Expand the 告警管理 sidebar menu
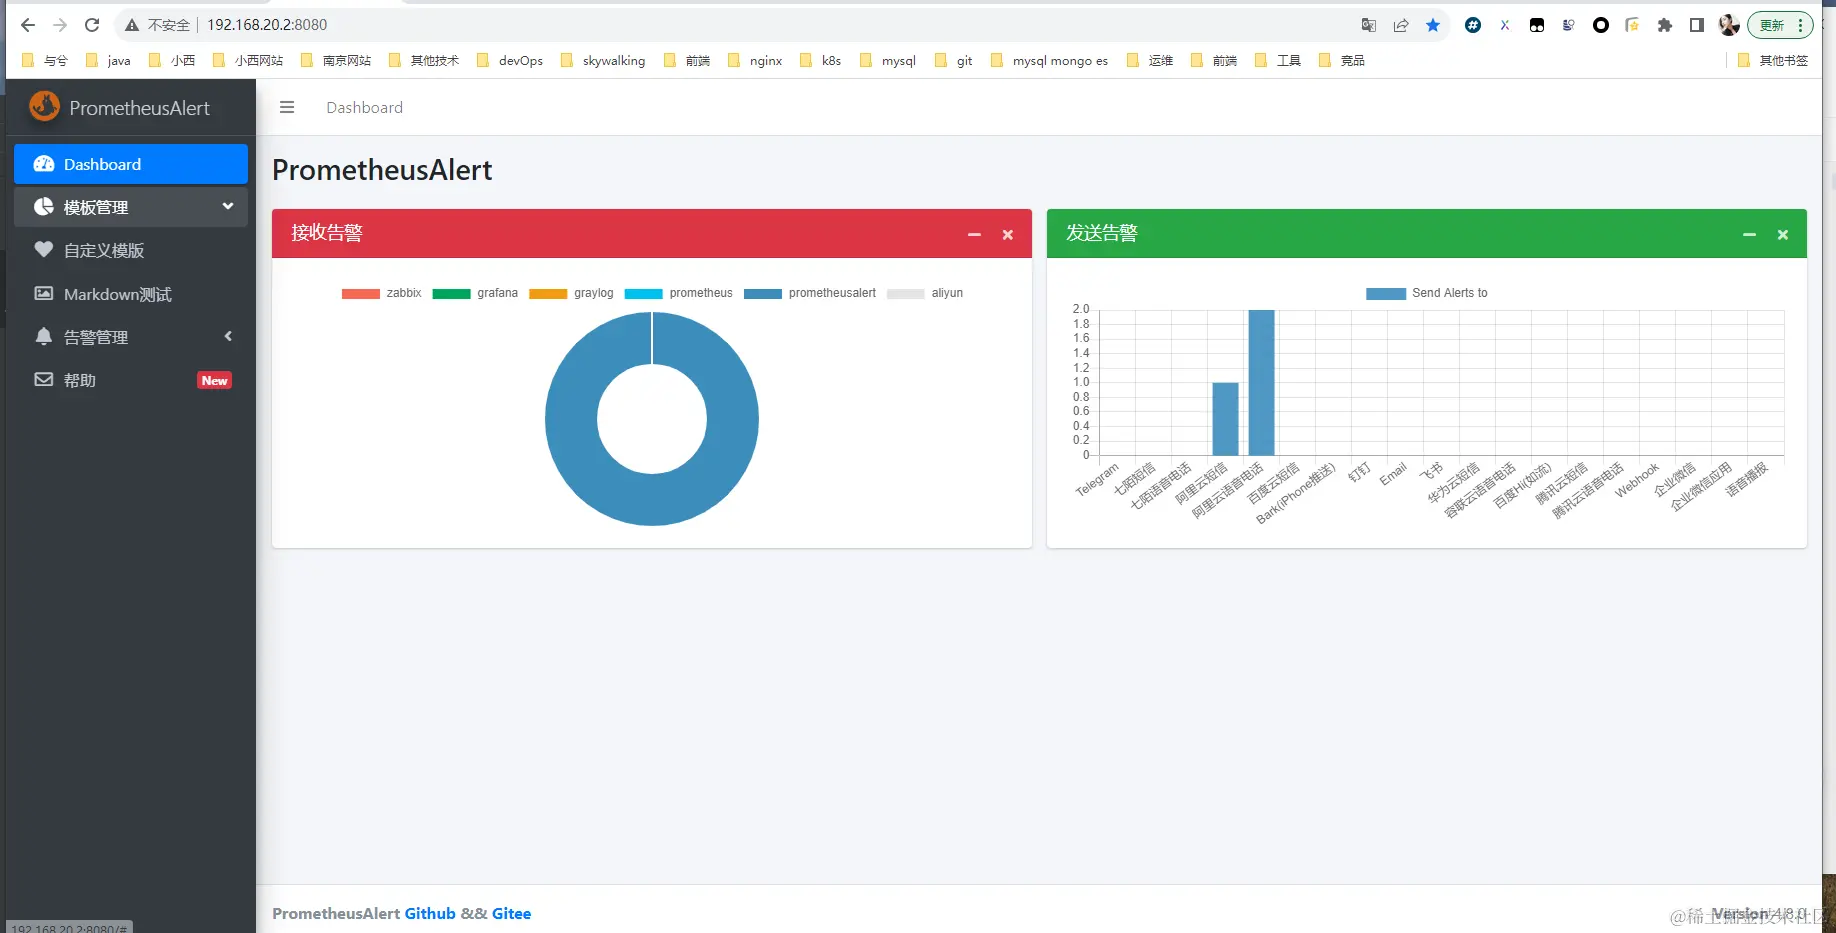Image resolution: width=1836 pixels, height=933 pixels. tap(131, 337)
